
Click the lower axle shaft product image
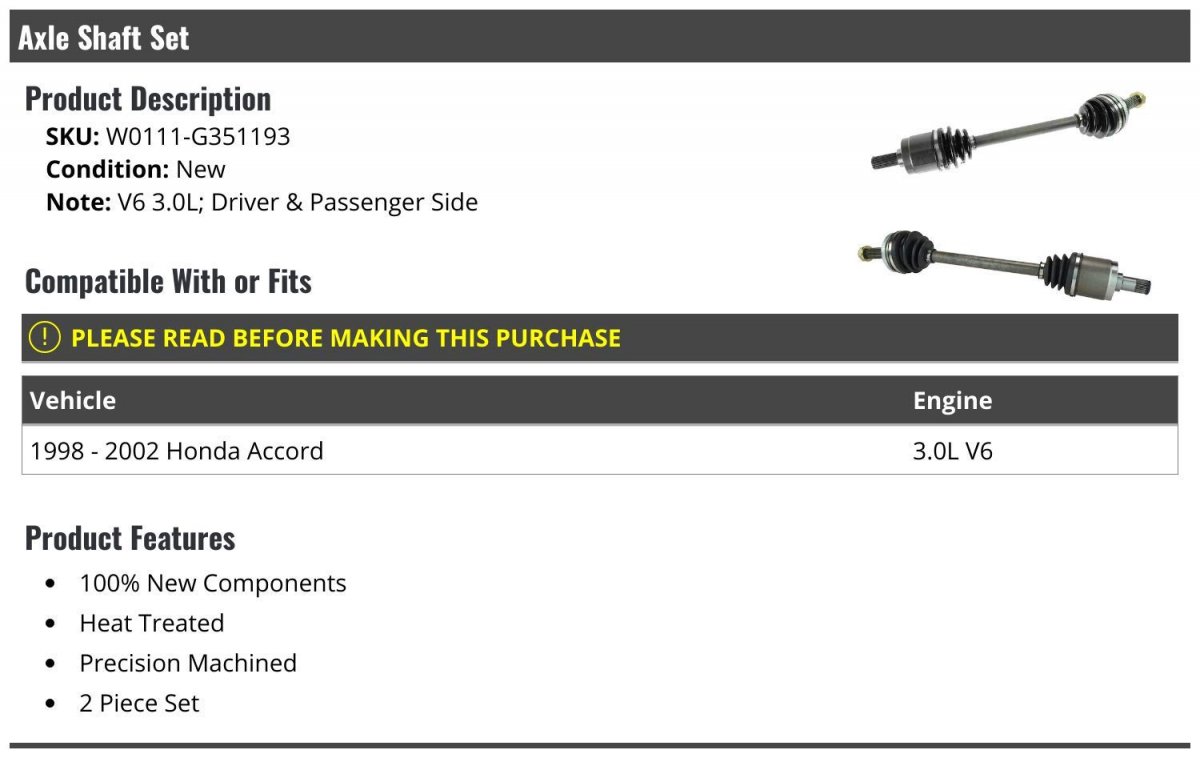pyautogui.click(x=1004, y=264)
